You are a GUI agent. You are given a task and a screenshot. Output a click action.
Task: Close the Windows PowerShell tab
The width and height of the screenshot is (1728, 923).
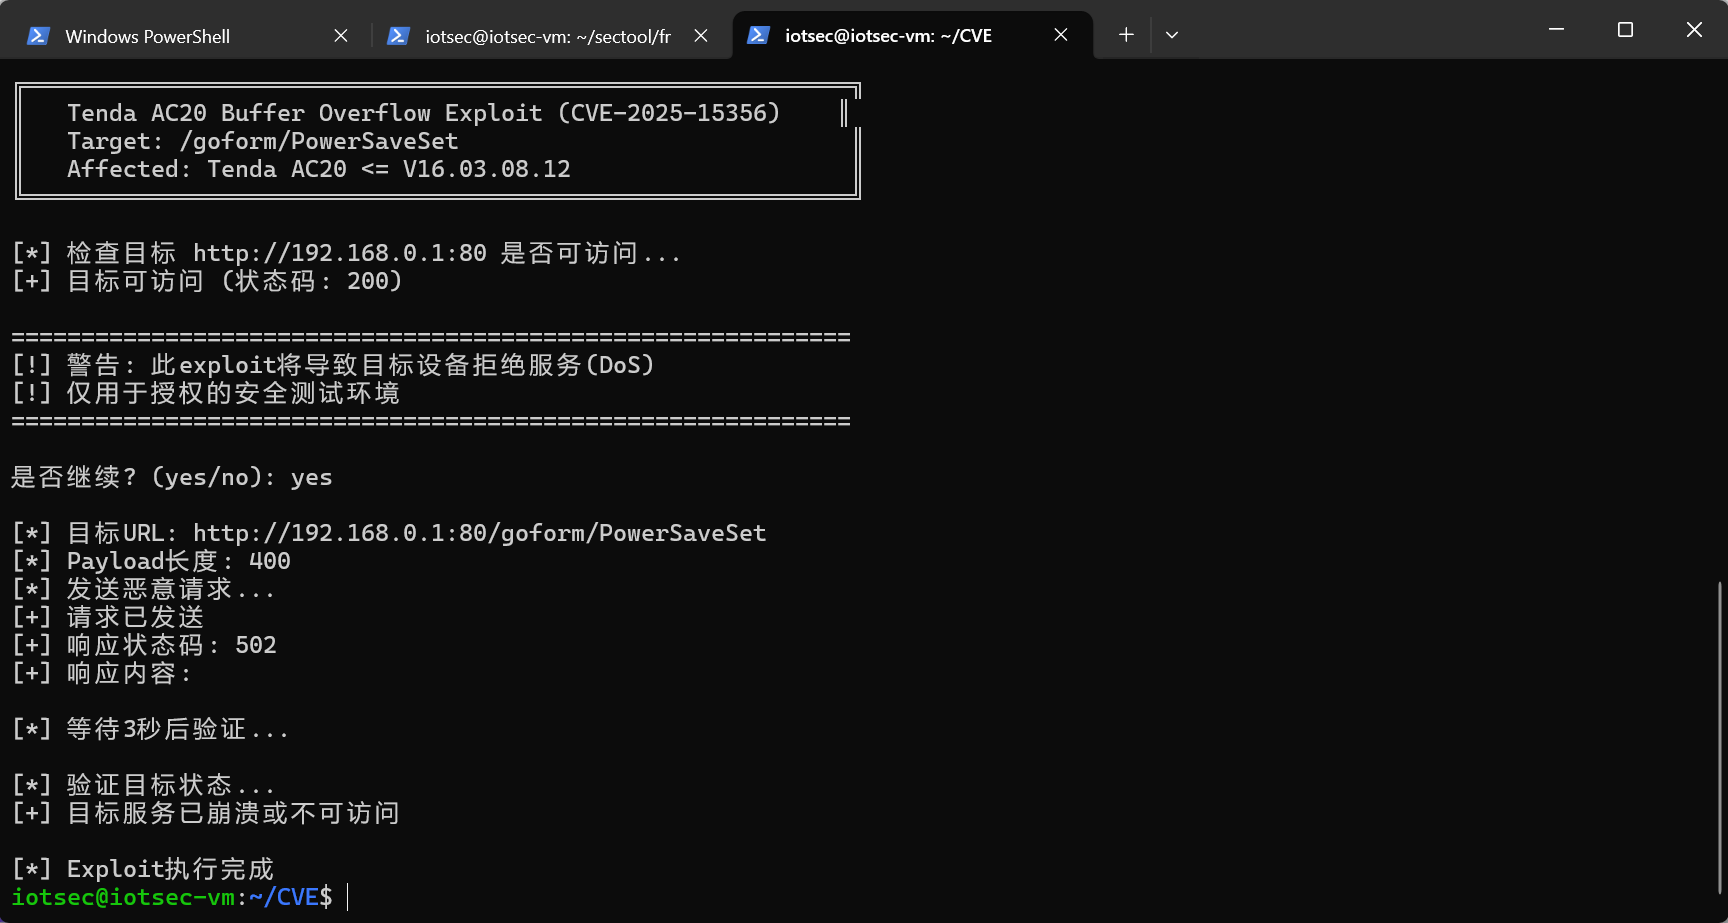pyautogui.click(x=341, y=36)
